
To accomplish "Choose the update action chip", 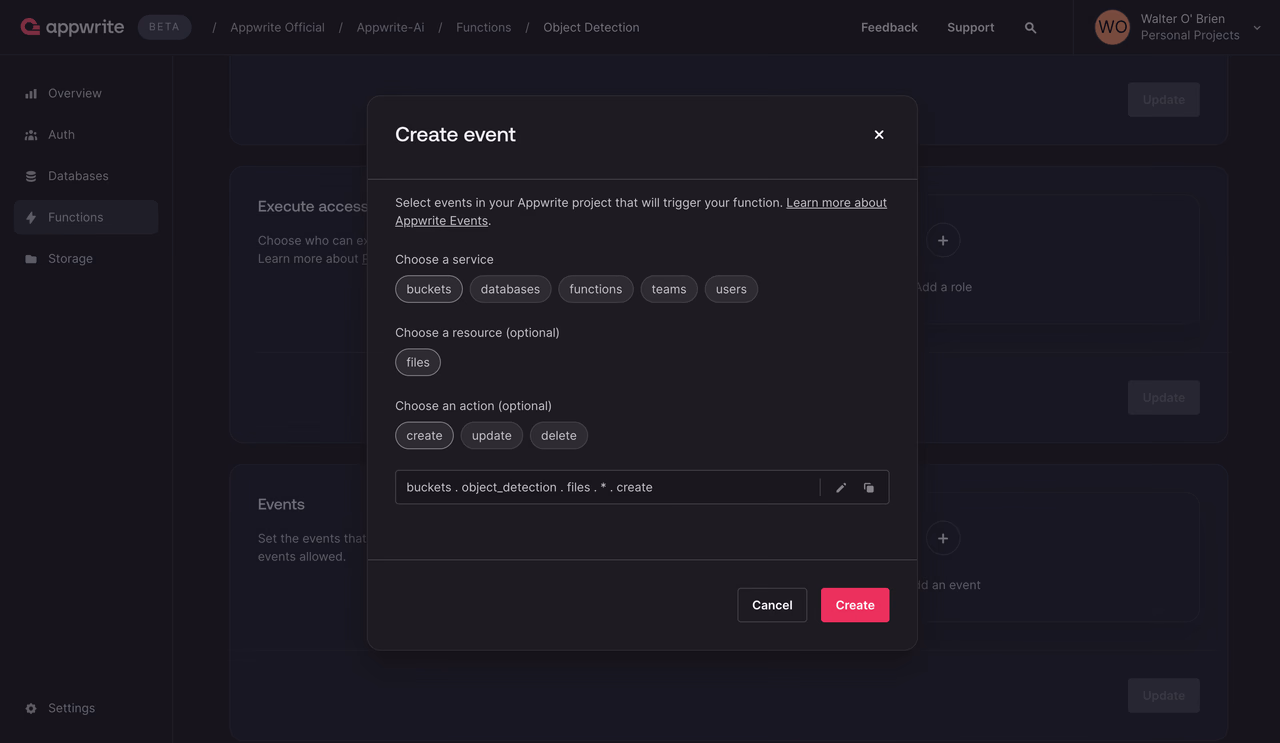I will click(x=491, y=435).
